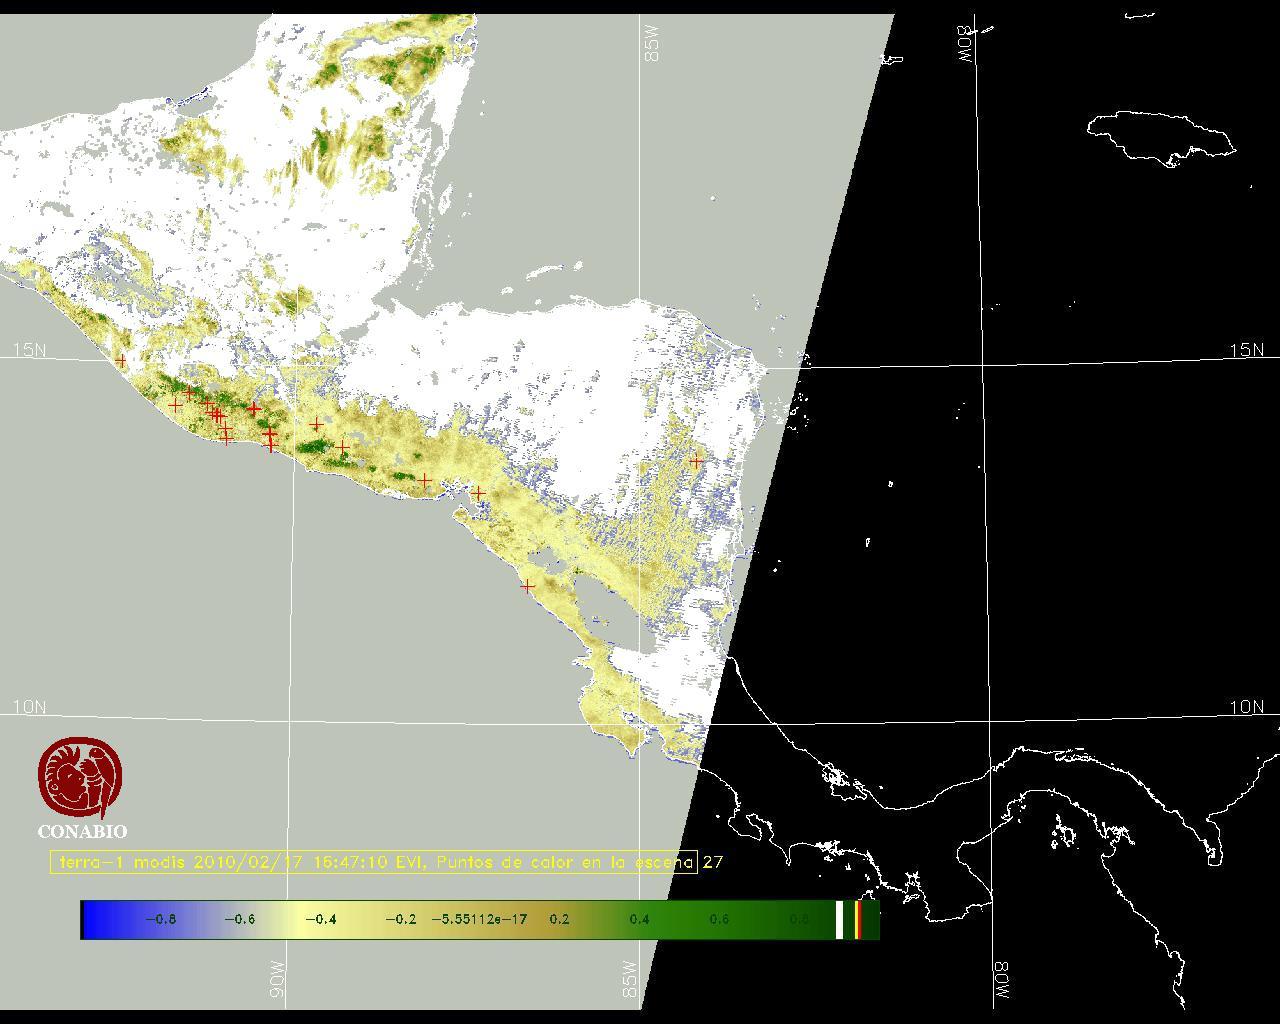Click the red hotspot on Nicaragua's Pacific coast
The height and width of the screenshot is (1024, 1280).
527,586
